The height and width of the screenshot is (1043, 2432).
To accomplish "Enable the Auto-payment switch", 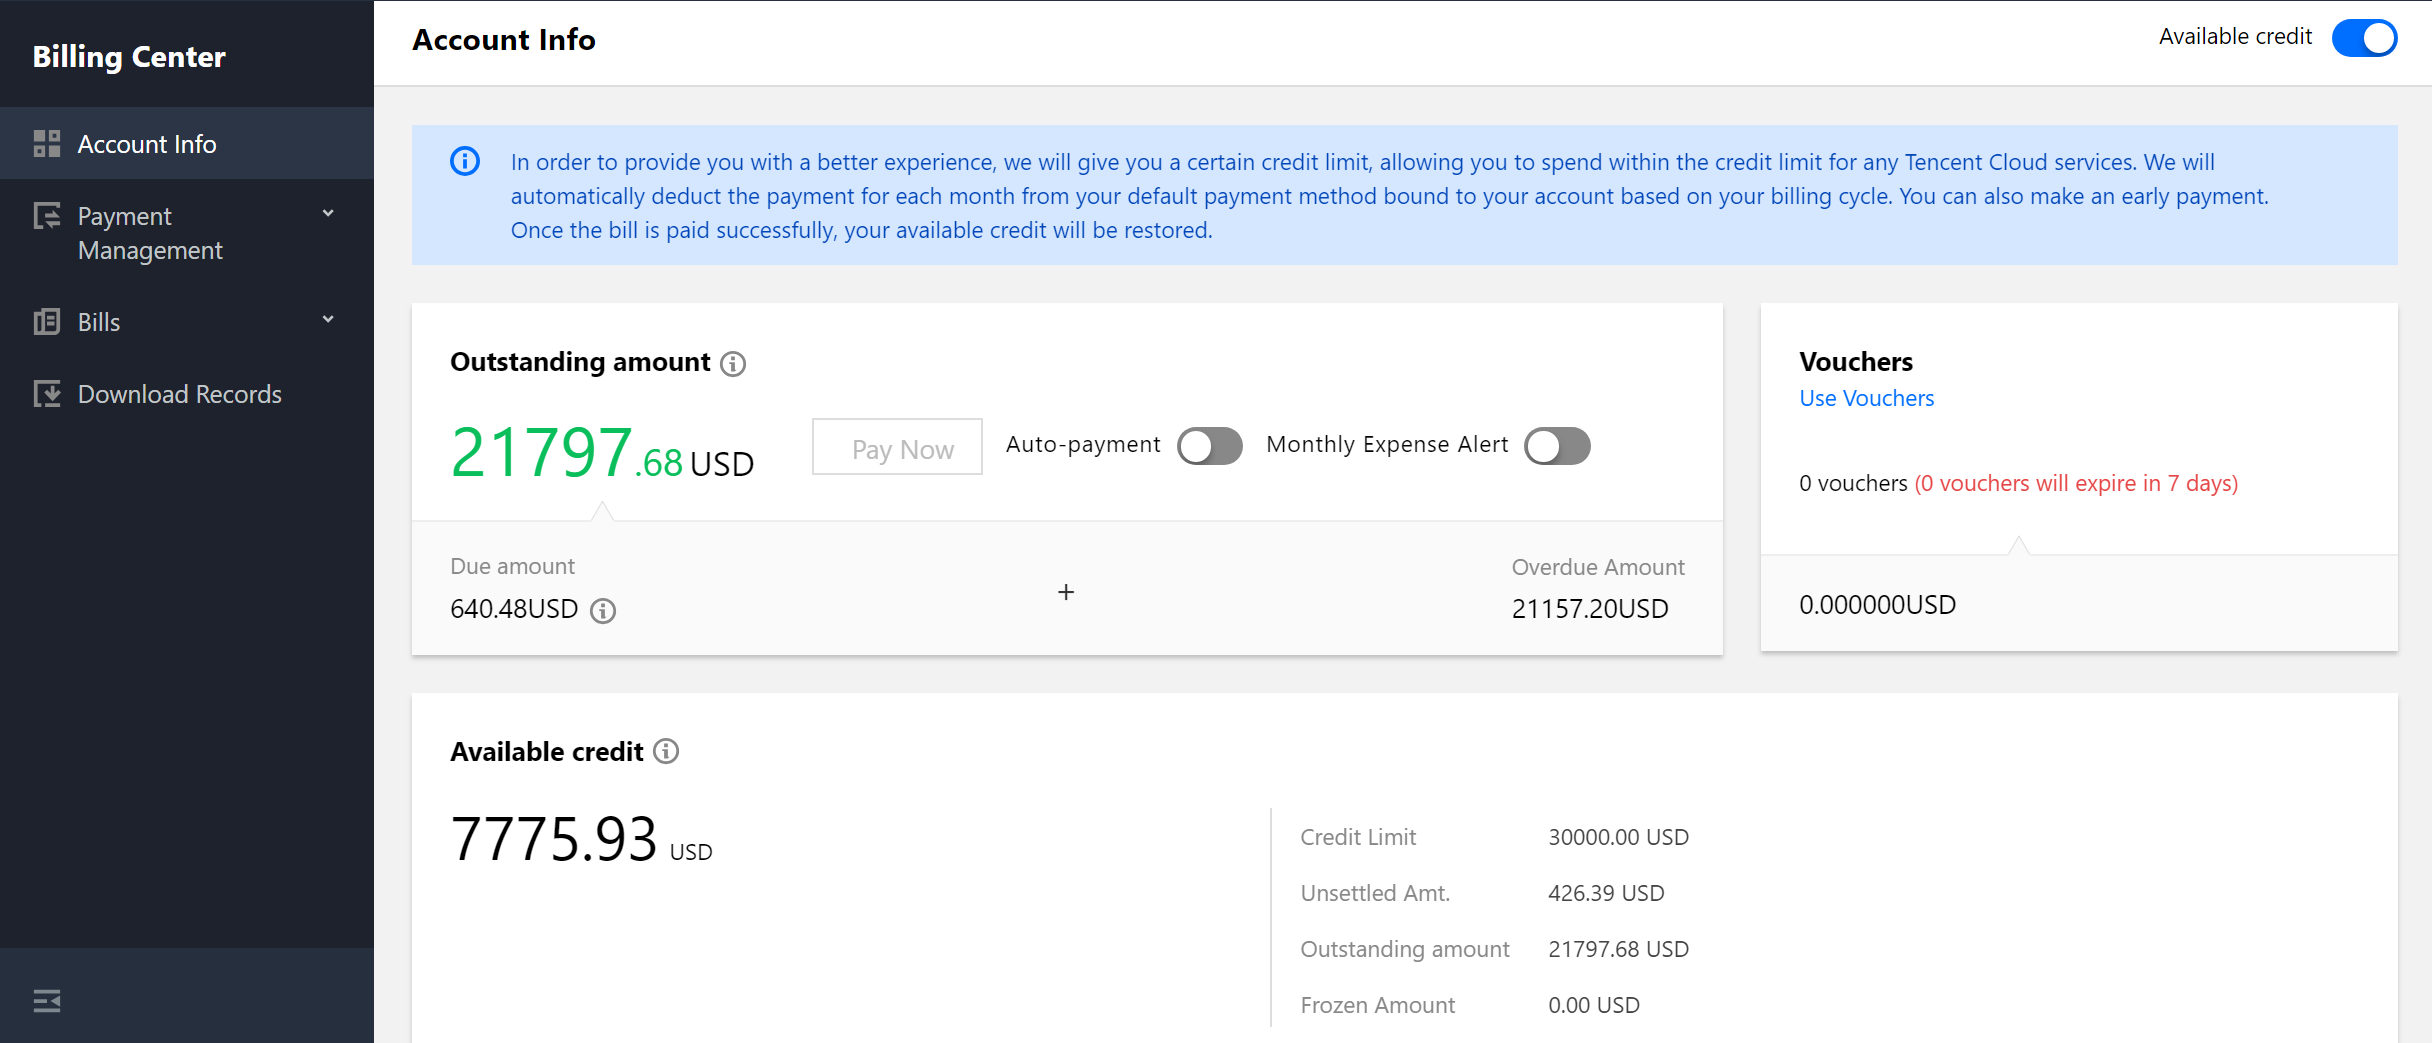I will pos(1209,446).
